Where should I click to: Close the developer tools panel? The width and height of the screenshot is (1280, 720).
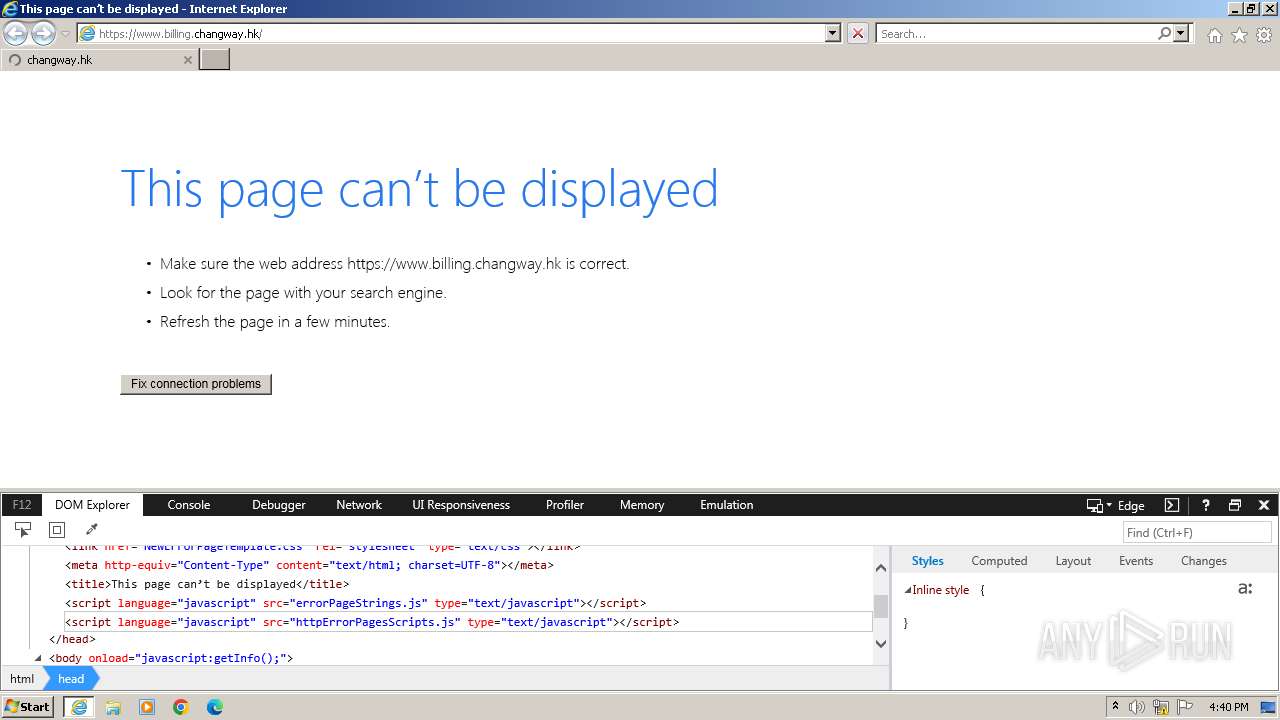click(x=1264, y=505)
